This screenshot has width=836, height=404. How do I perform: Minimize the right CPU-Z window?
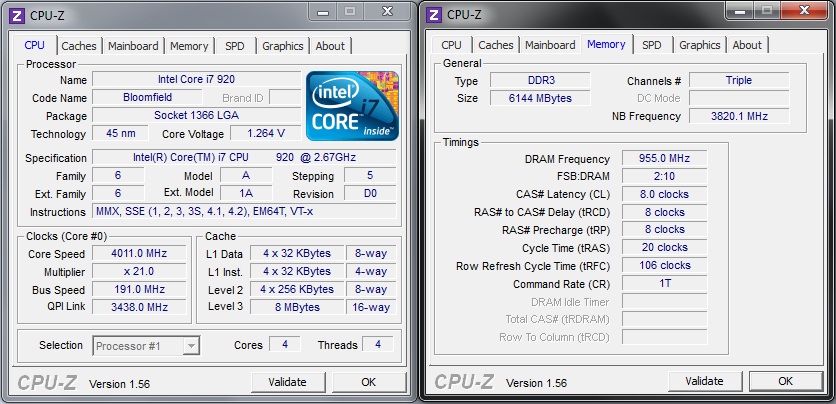pos(740,11)
